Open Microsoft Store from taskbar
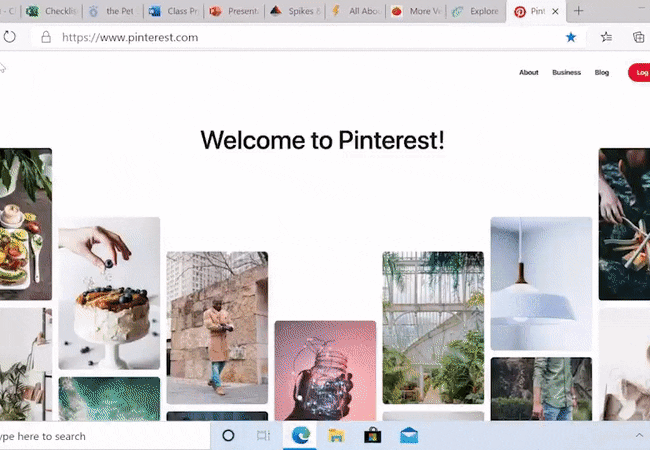650x450 pixels. click(373, 435)
